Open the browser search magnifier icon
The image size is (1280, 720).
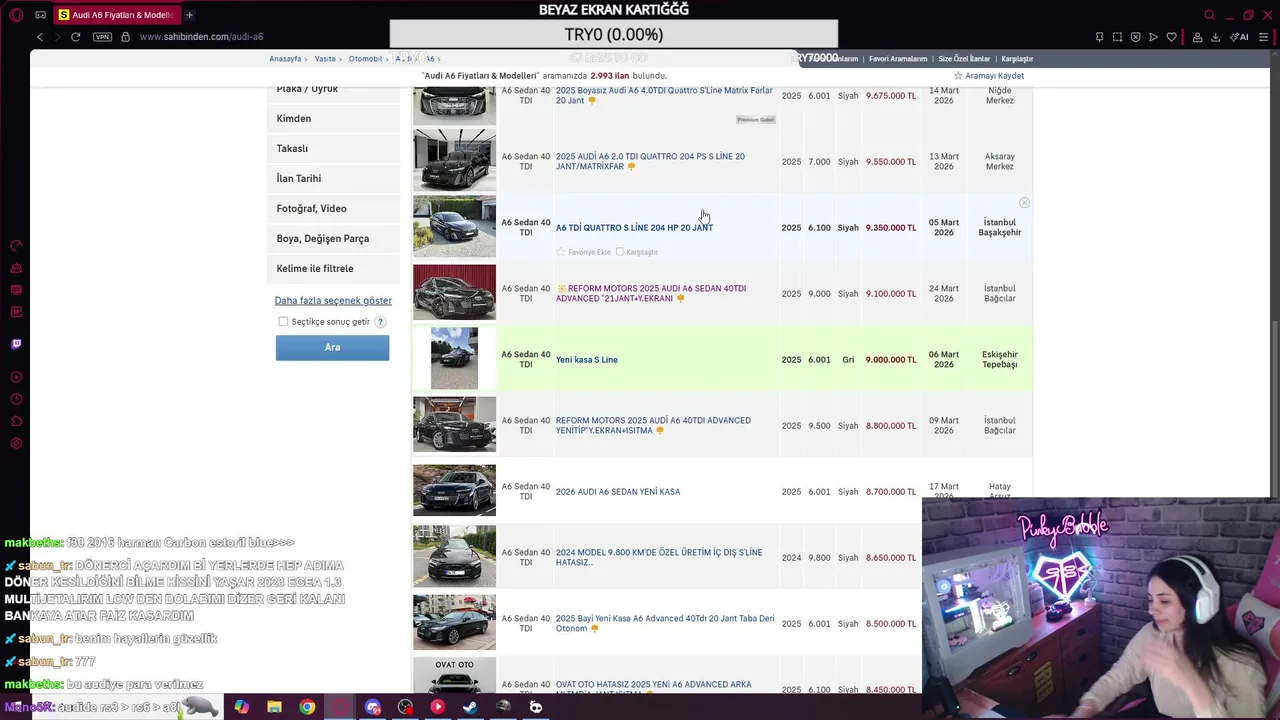(x=1209, y=15)
